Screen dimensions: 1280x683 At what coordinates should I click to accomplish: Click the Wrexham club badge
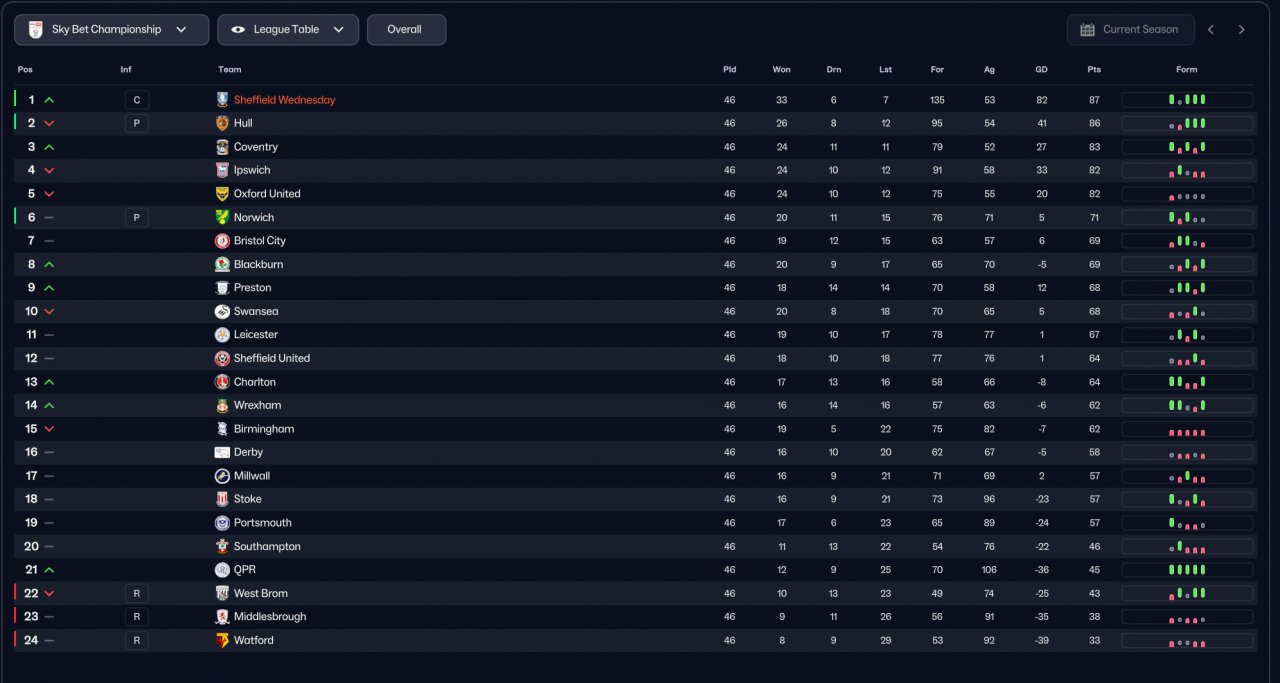tap(222, 405)
